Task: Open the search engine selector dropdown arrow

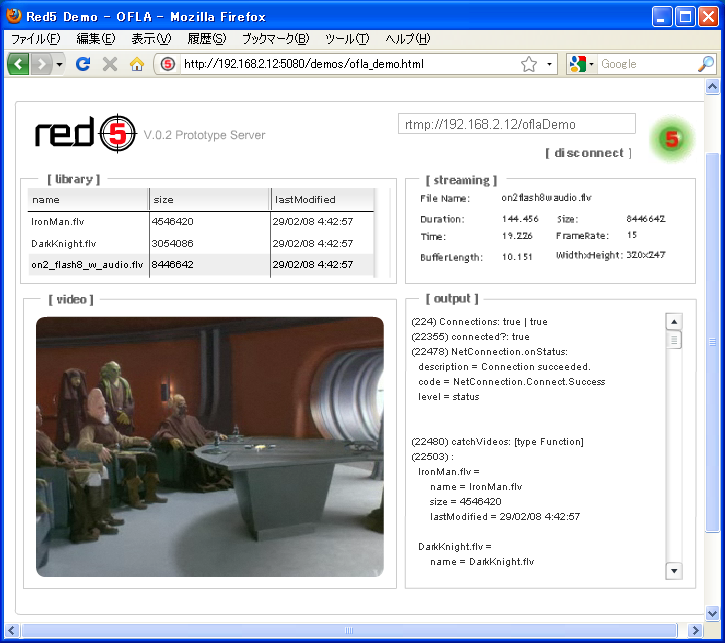Action: click(x=591, y=64)
